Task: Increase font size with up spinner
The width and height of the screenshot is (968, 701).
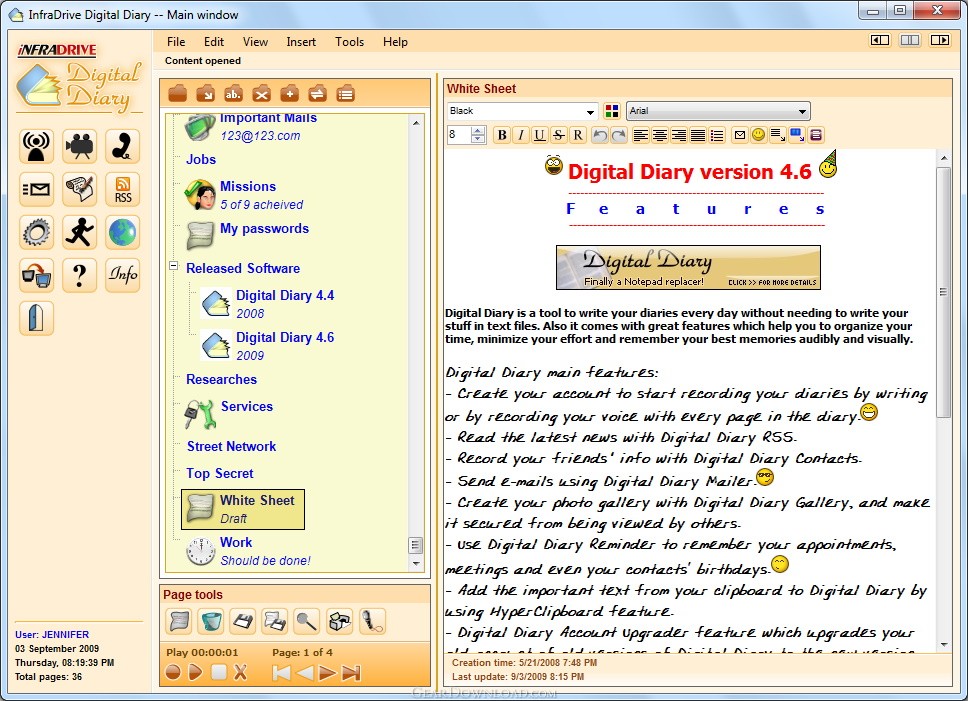Action: click(x=478, y=130)
